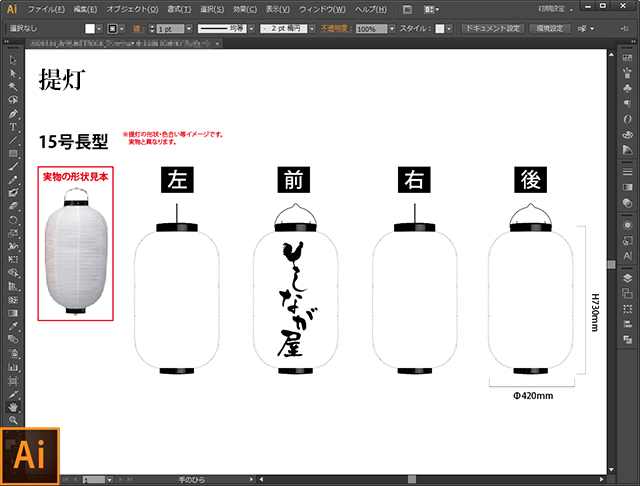Select the Artboard tool
640x486 pixels.
point(13,381)
